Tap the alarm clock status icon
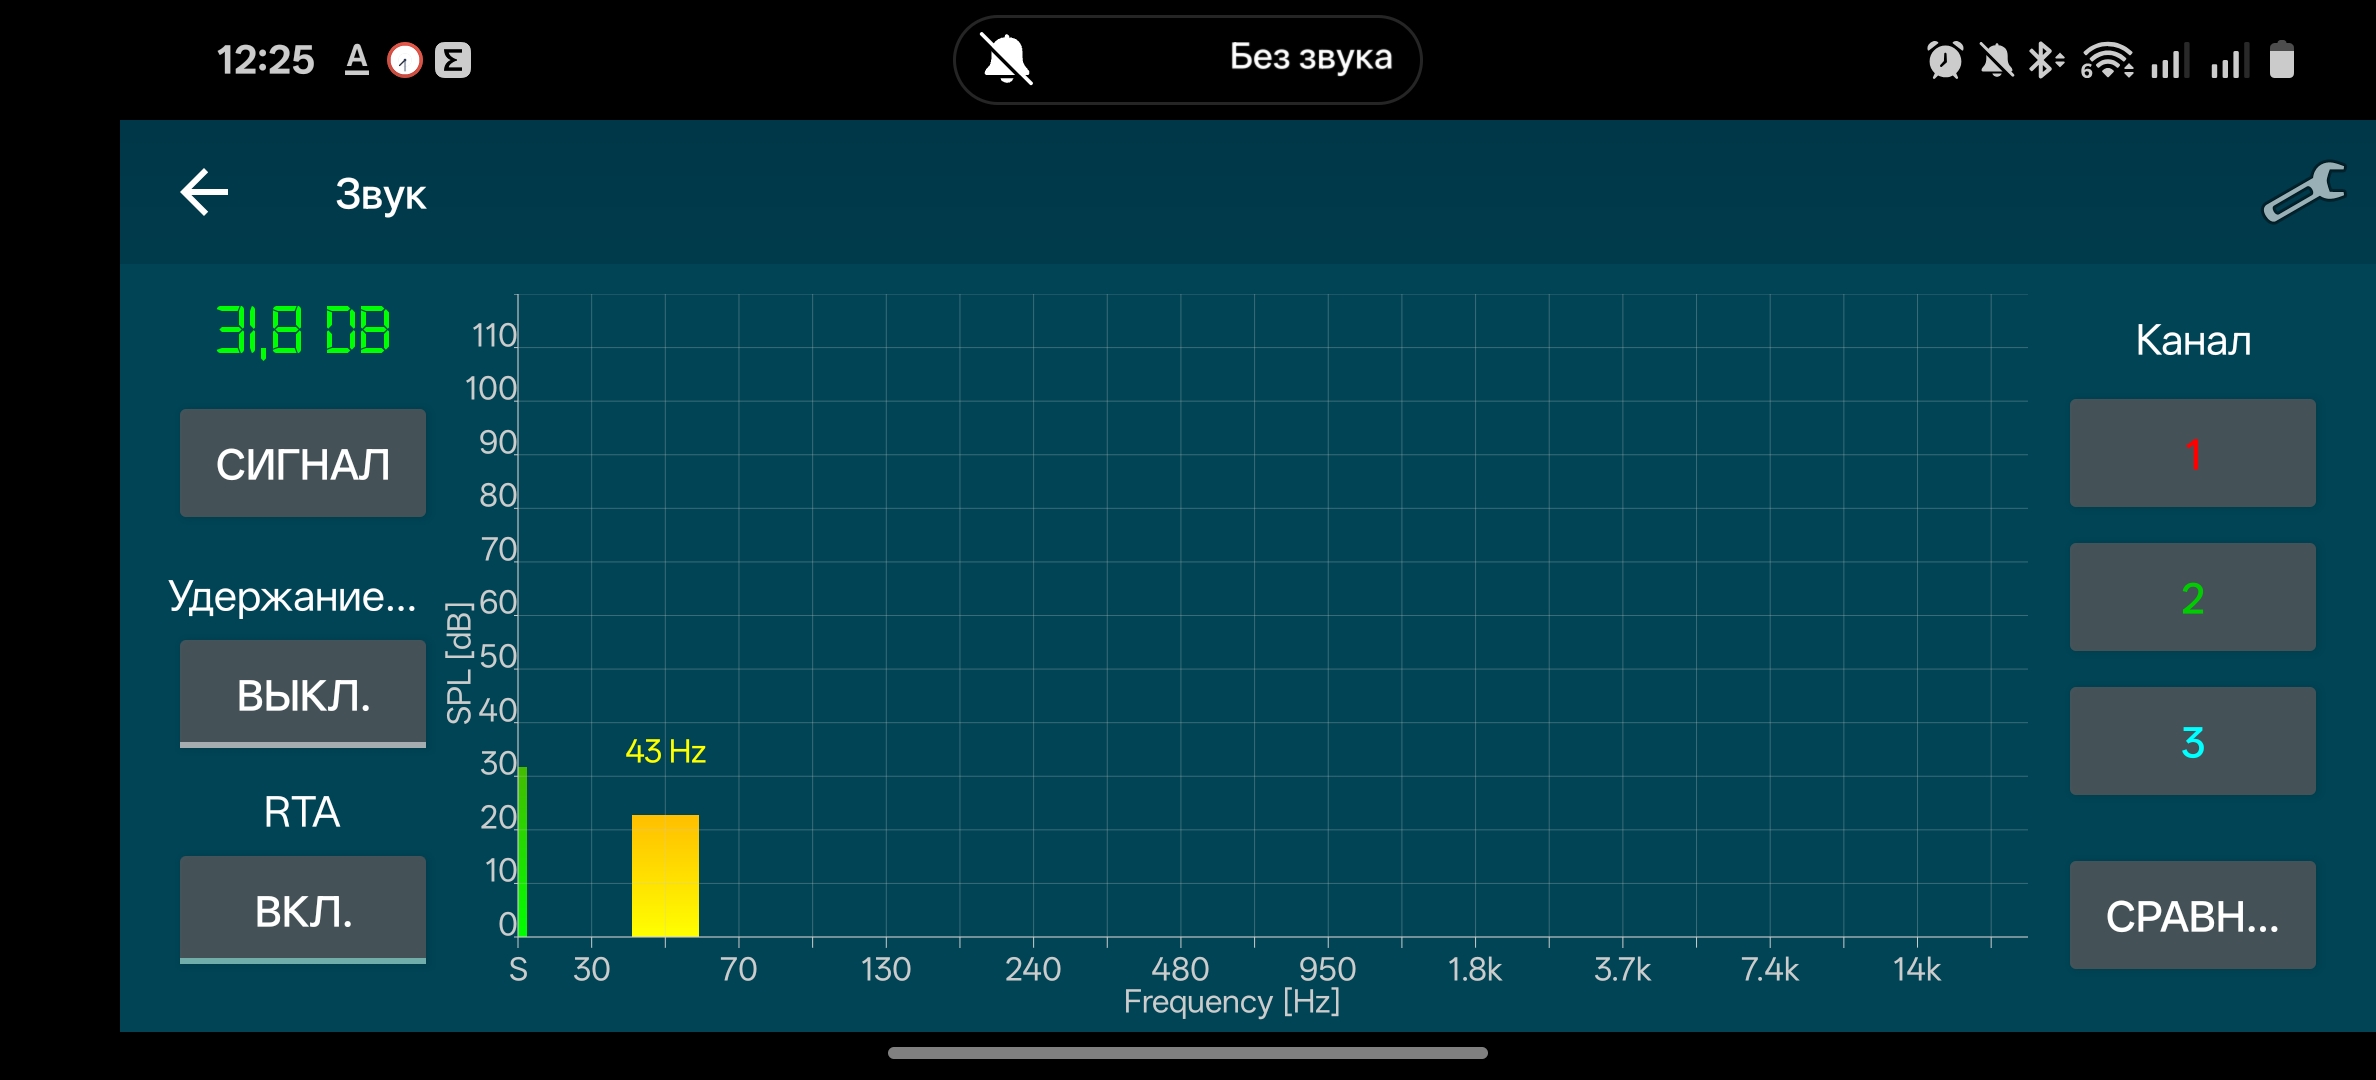Screen dimensions: 2376x1080 [1944, 60]
